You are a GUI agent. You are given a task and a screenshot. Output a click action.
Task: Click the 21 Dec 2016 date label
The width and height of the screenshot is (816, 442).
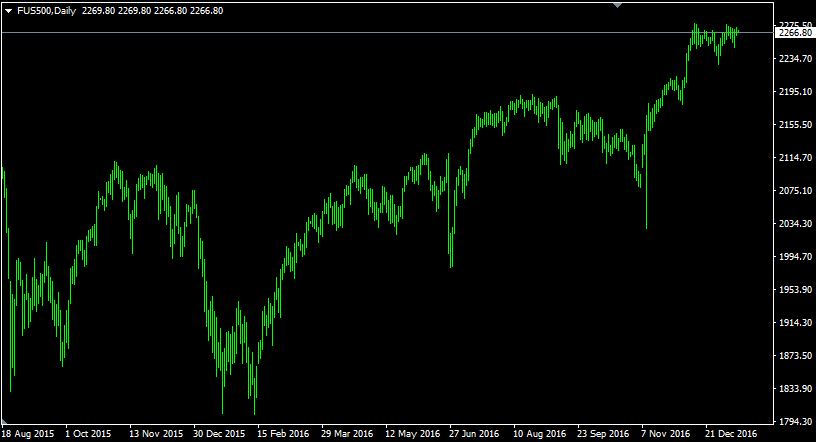tap(731, 433)
